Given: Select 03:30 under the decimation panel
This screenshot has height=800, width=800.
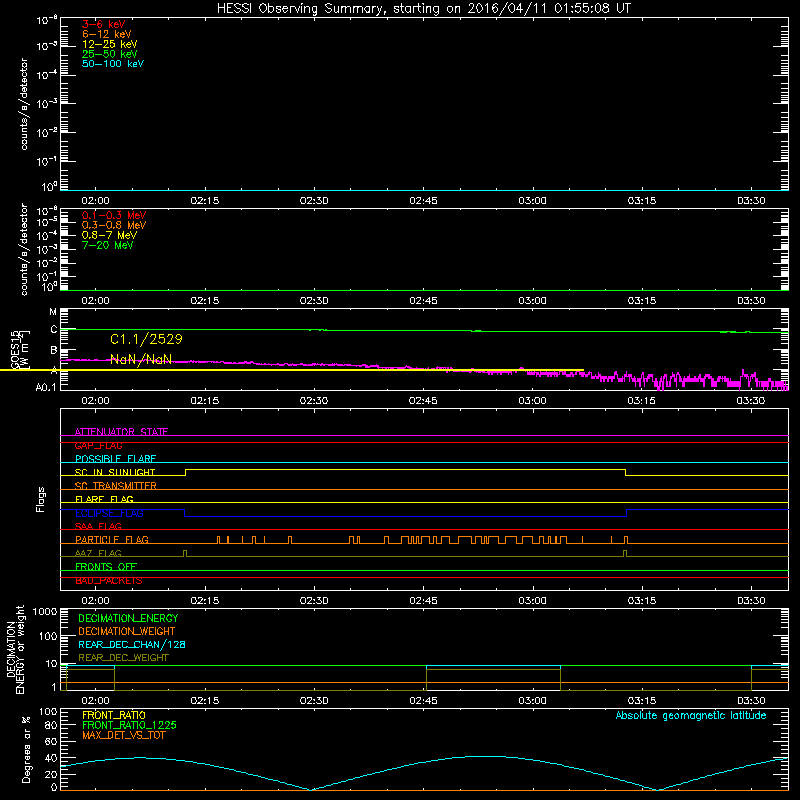Looking at the screenshot, I should [x=751, y=701].
